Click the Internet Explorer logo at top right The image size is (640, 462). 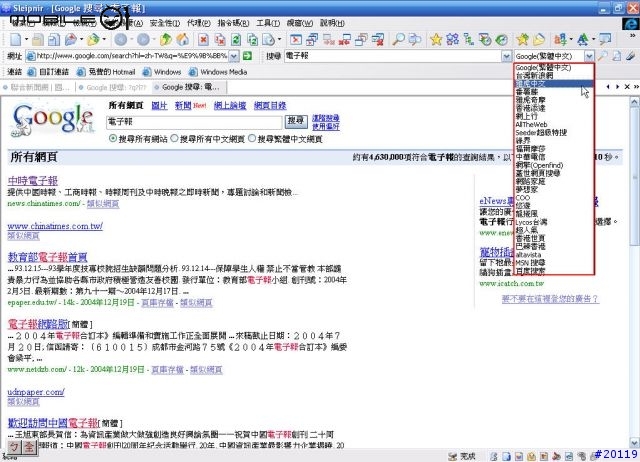(x=630, y=24)
